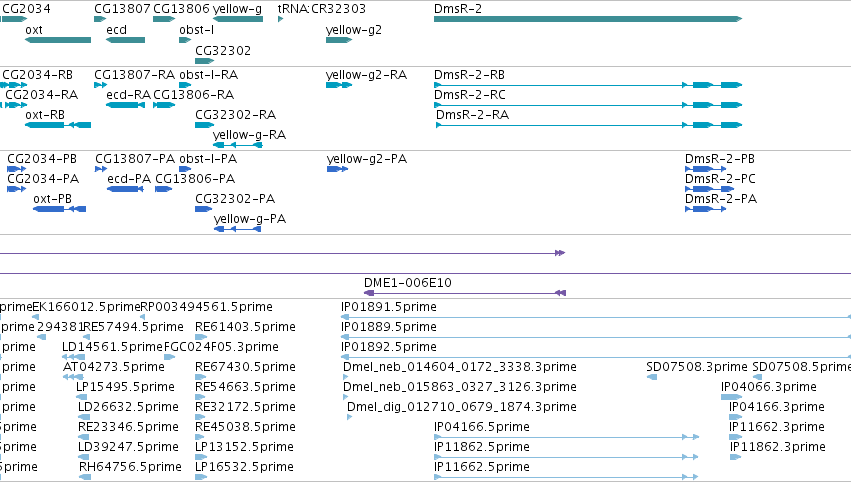Select IP04166.5prime EST label

482,427
